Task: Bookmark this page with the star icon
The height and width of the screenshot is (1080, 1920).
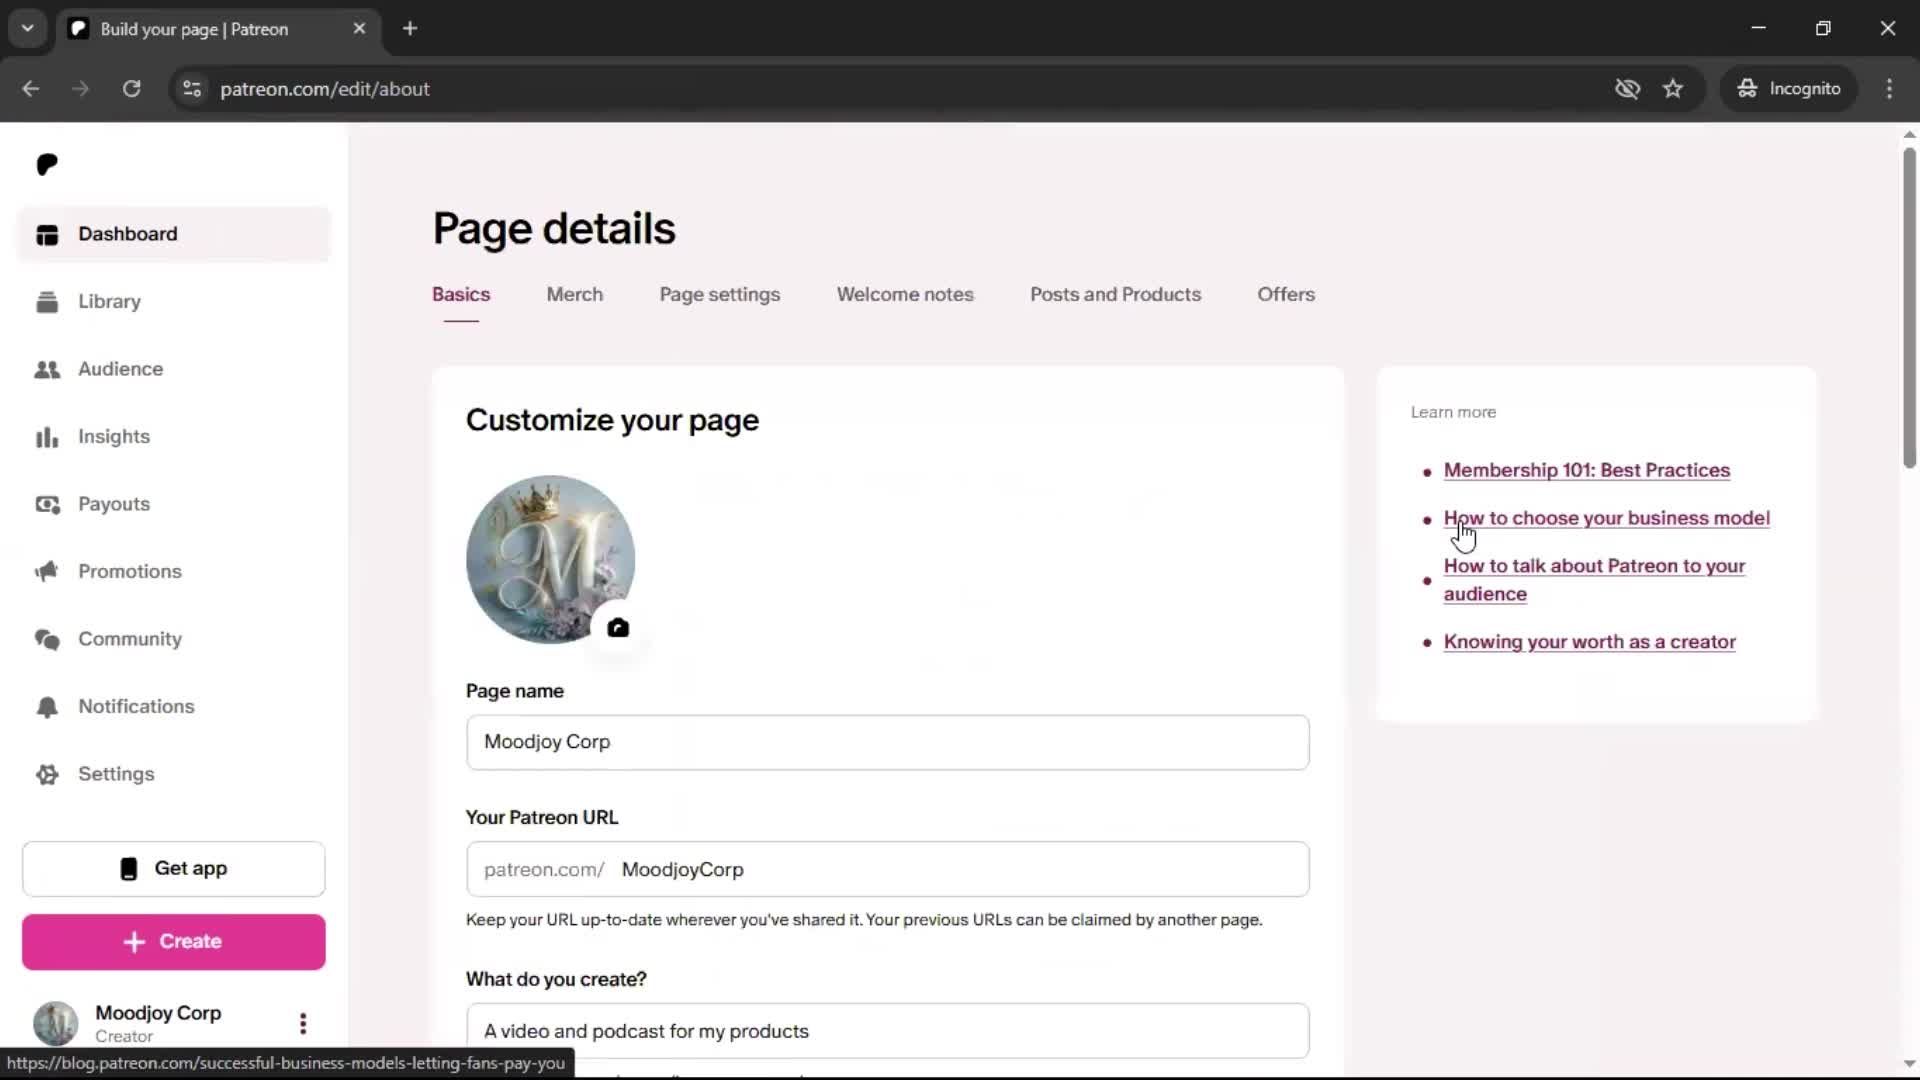Action: (1673, 89)
